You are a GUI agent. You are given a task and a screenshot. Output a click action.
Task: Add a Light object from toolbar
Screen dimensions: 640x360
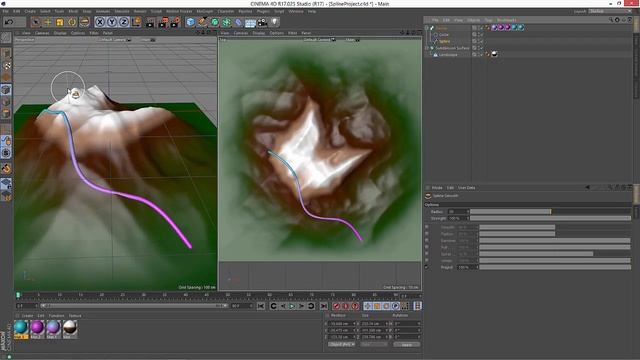pos(275,22)
